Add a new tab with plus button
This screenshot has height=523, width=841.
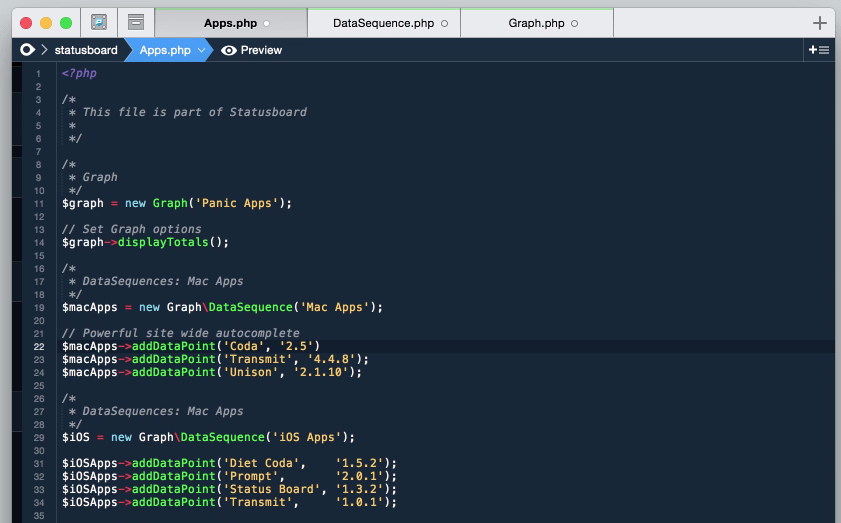point(820,23)
